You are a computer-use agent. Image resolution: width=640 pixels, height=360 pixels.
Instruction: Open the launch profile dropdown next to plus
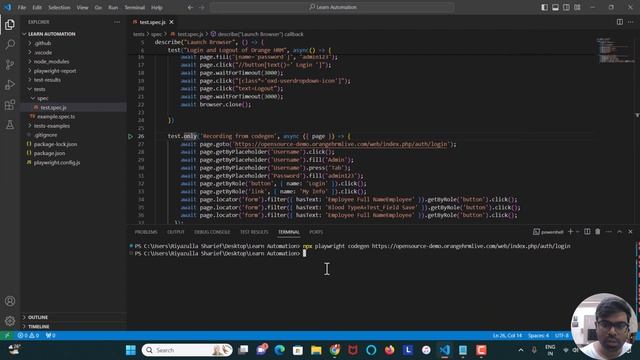pos(577,232)
